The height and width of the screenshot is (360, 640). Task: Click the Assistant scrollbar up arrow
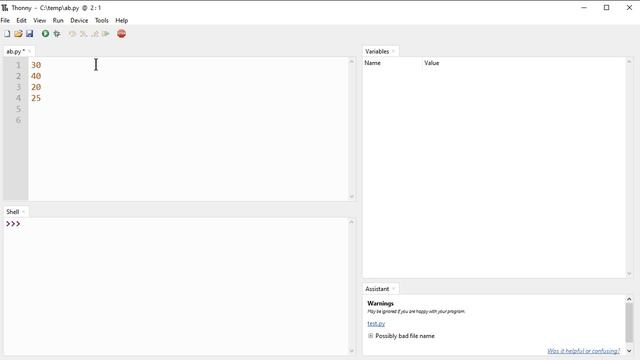[x=629, y=299]
